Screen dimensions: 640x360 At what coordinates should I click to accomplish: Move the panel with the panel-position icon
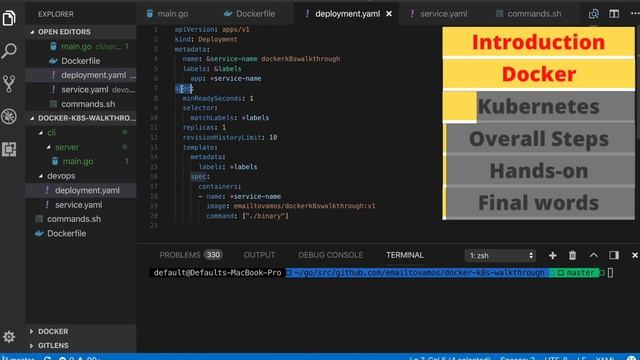click(x=614, y=255)
